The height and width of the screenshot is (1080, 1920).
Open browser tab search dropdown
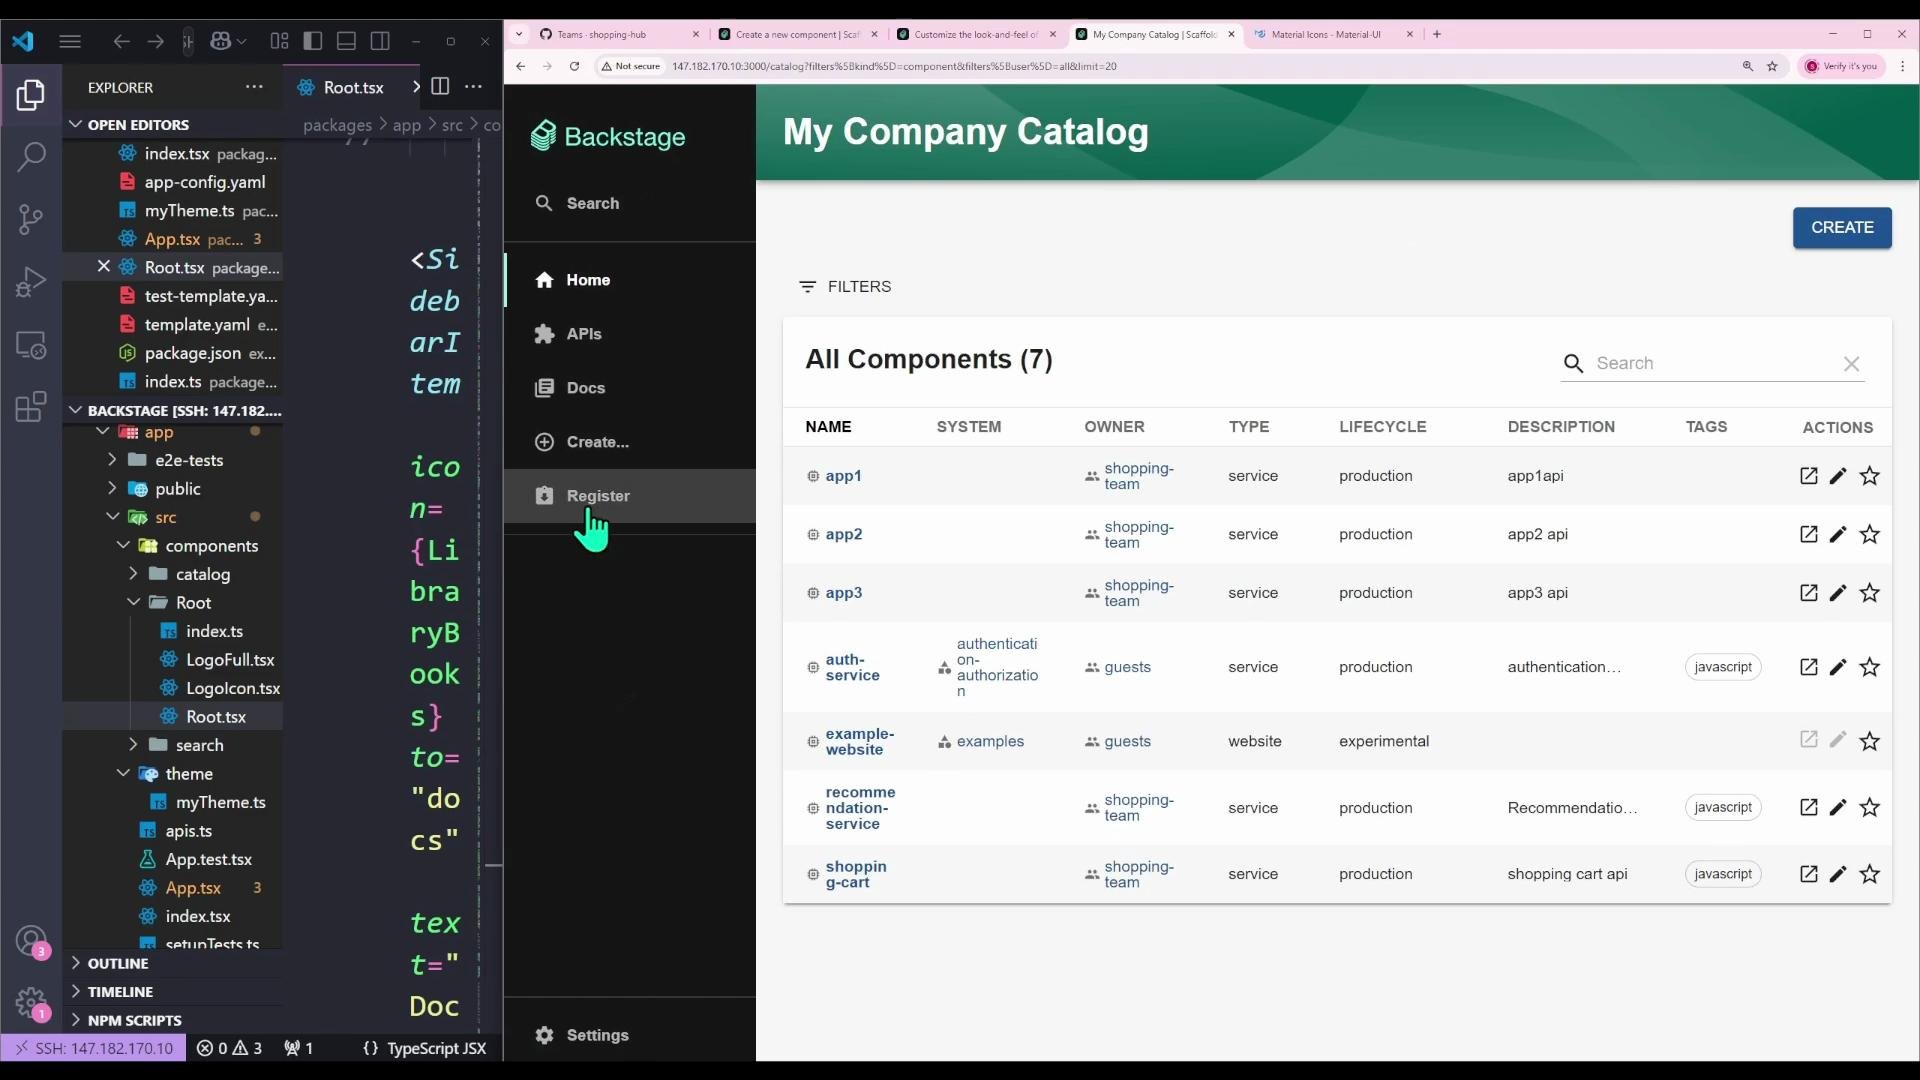pyautogui.click(x=519, y=34)
